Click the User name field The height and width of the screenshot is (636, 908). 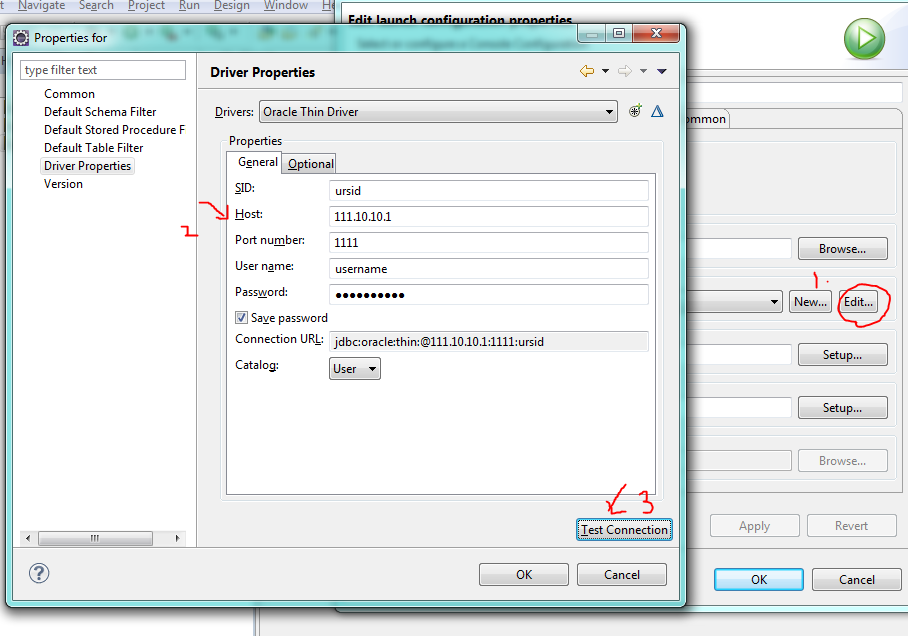[x=489, y=269]
